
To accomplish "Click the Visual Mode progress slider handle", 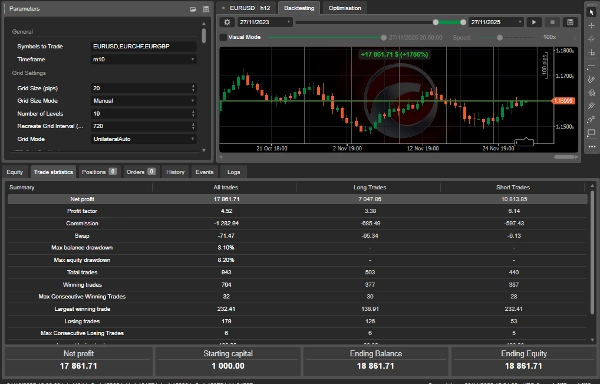I will tap(383, 37).
